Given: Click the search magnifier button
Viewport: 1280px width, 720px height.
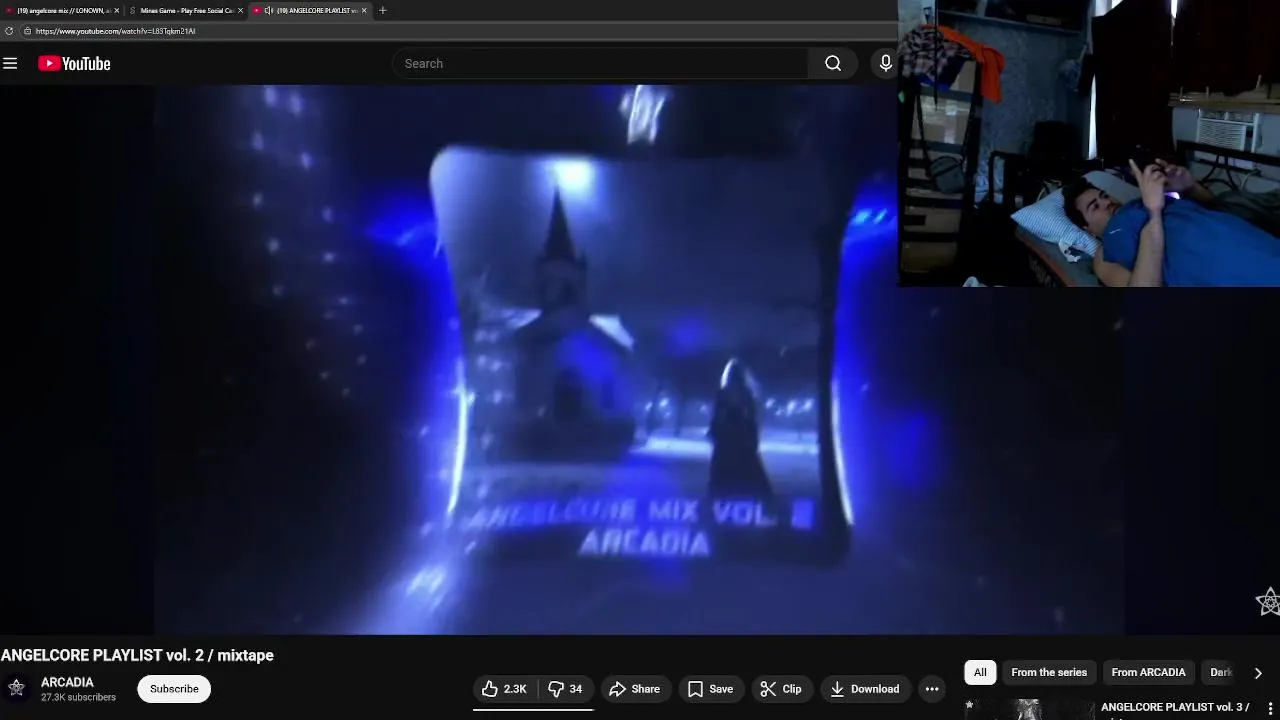Looking at the screenshot, I should pyautogui.click(x=833, y=63).
